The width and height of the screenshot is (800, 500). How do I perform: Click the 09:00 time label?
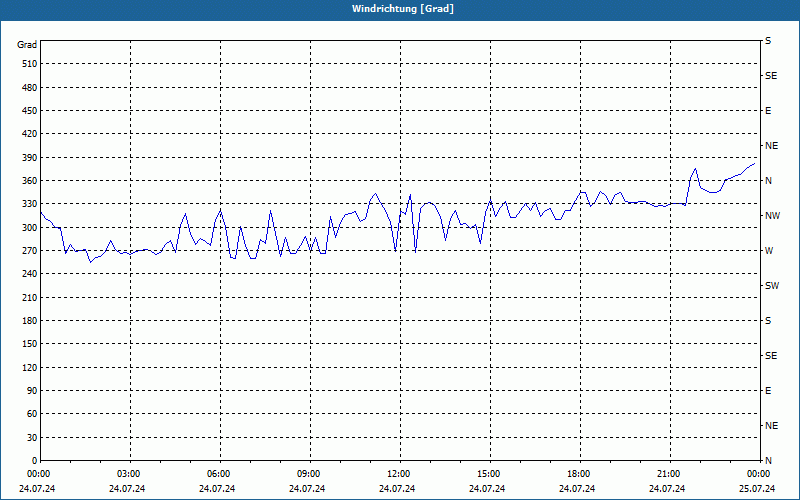click(309, 474)
